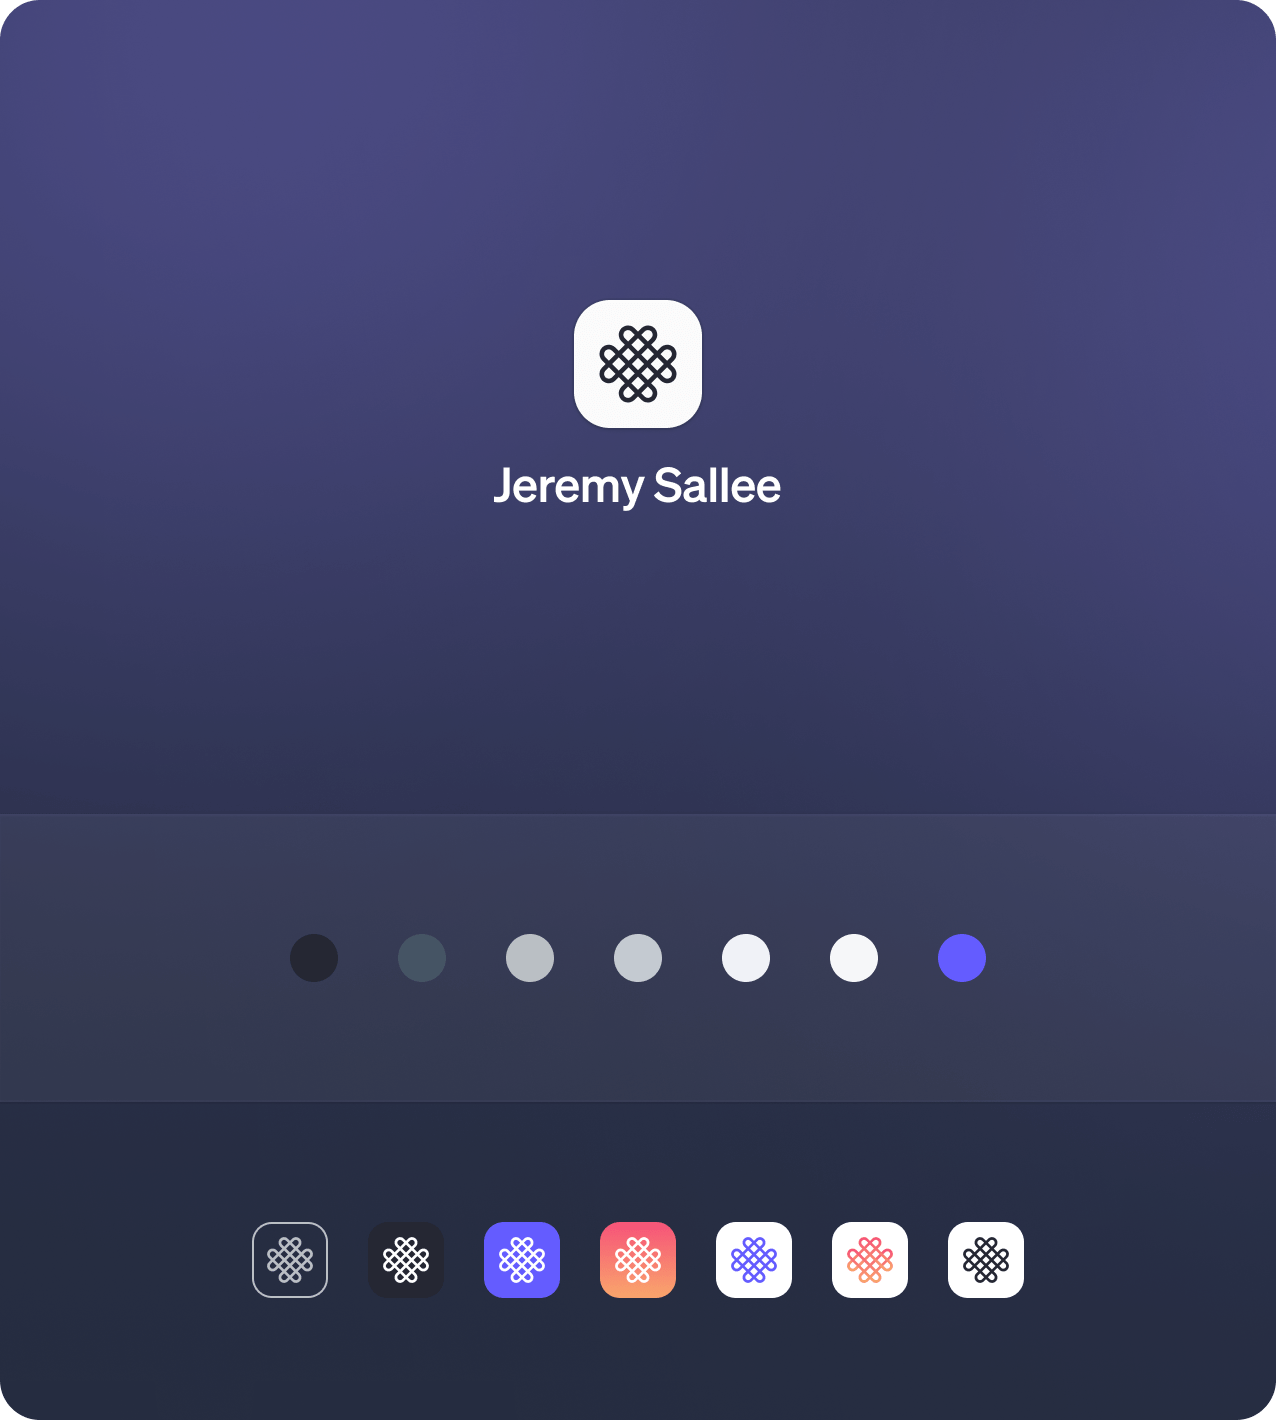Select the outlined transparent logo variant
This screenshot has width=1276, height=1420.
tap(290, 1260)
